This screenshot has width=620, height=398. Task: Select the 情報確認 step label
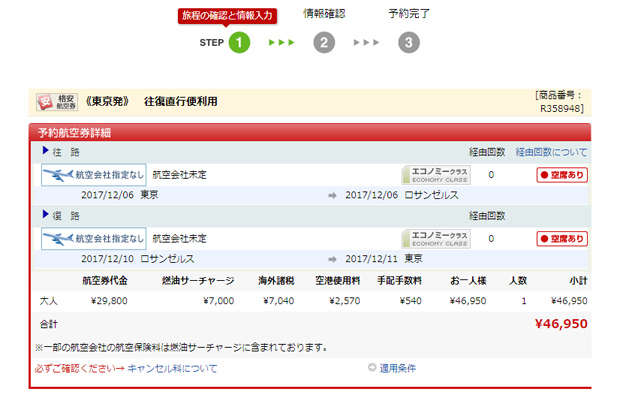(x=324, y=13)
